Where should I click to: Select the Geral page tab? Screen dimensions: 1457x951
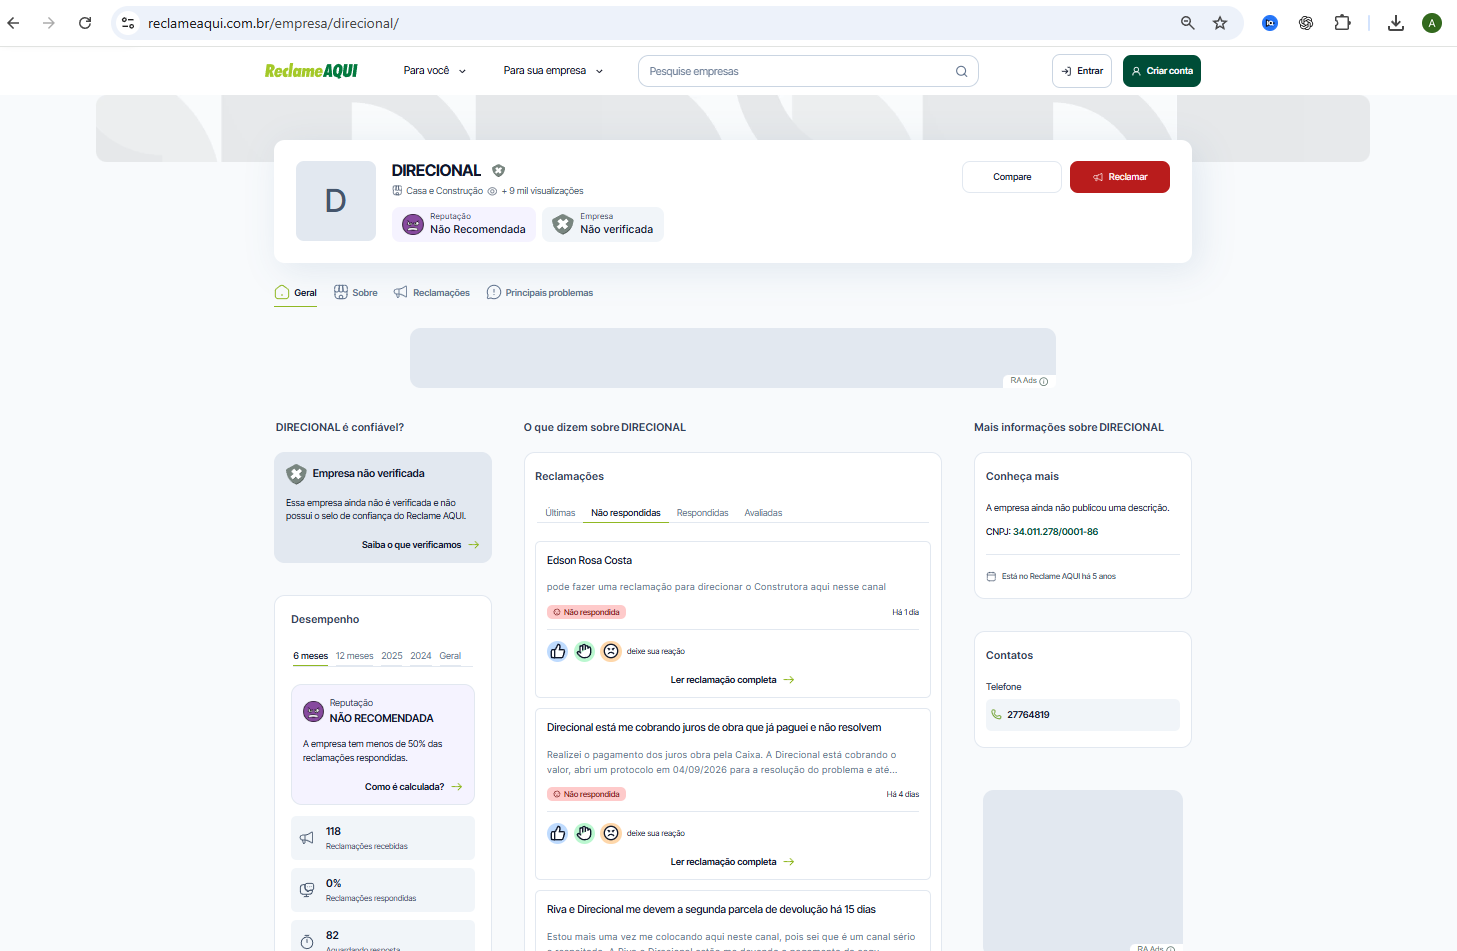click(x=296, y=293)
